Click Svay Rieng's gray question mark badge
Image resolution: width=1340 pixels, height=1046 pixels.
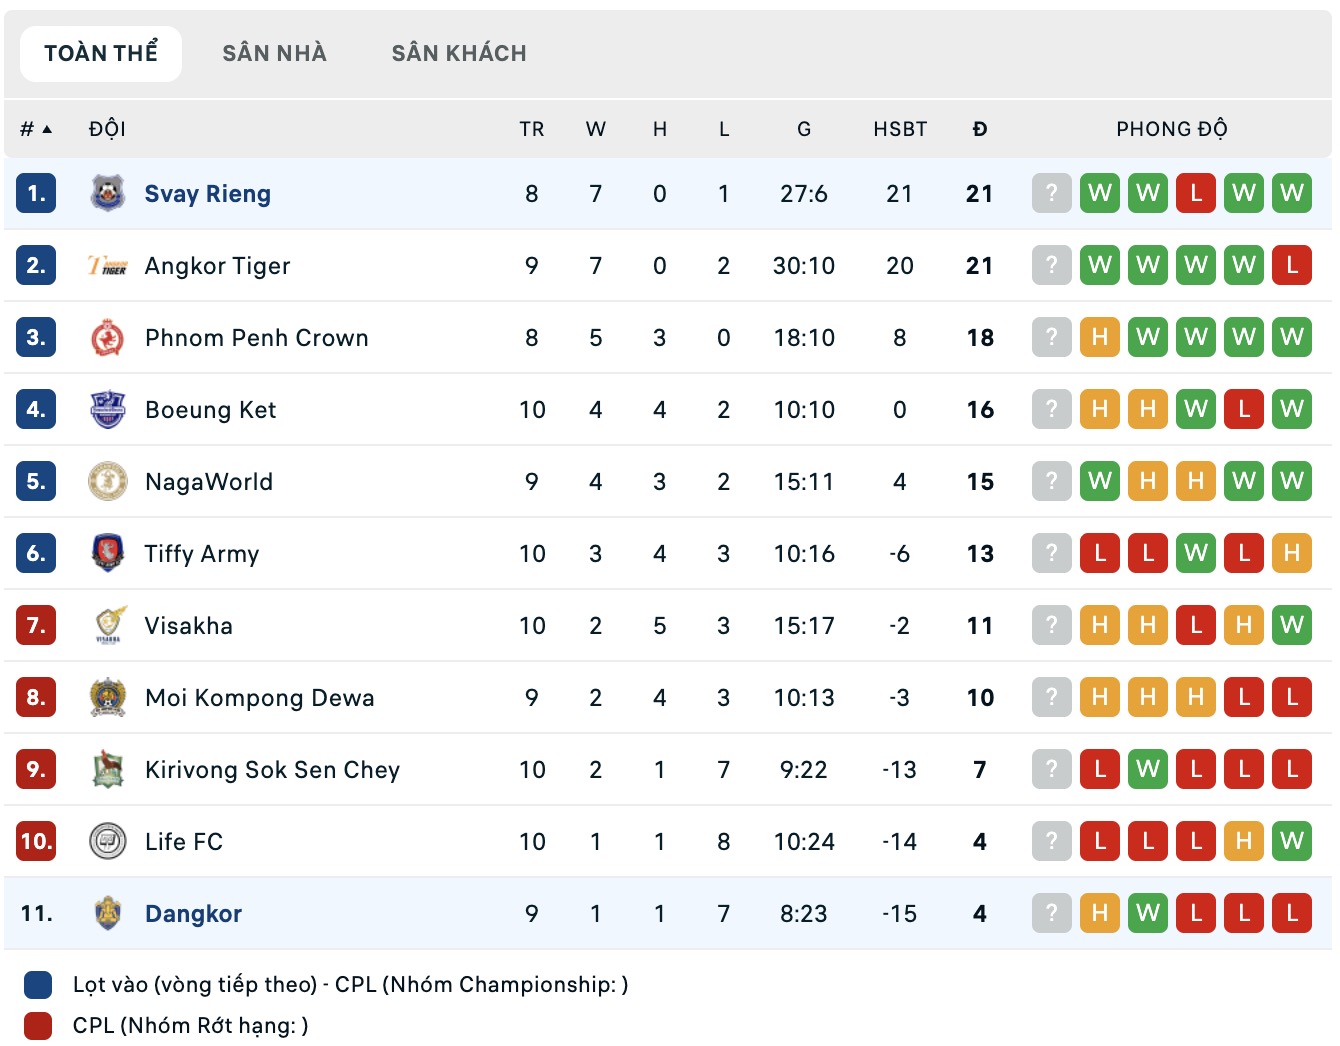1051,193
